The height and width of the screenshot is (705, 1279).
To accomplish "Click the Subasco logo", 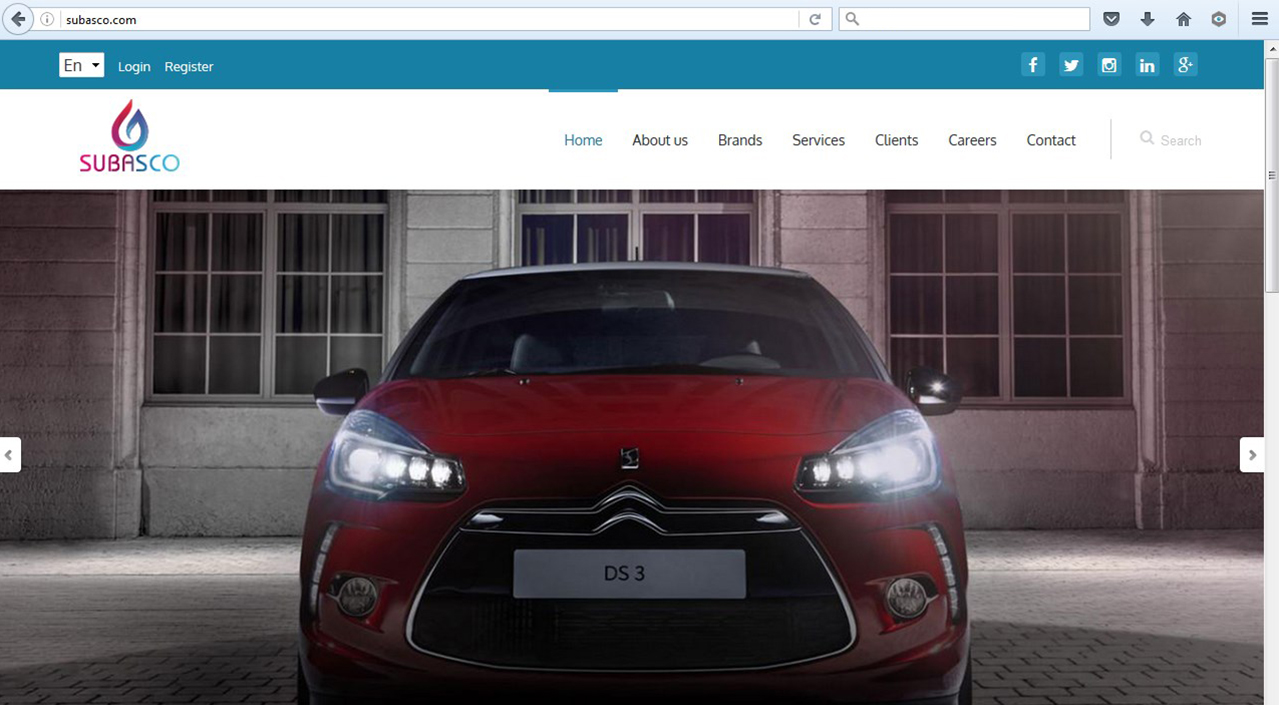I will (130, 137).
